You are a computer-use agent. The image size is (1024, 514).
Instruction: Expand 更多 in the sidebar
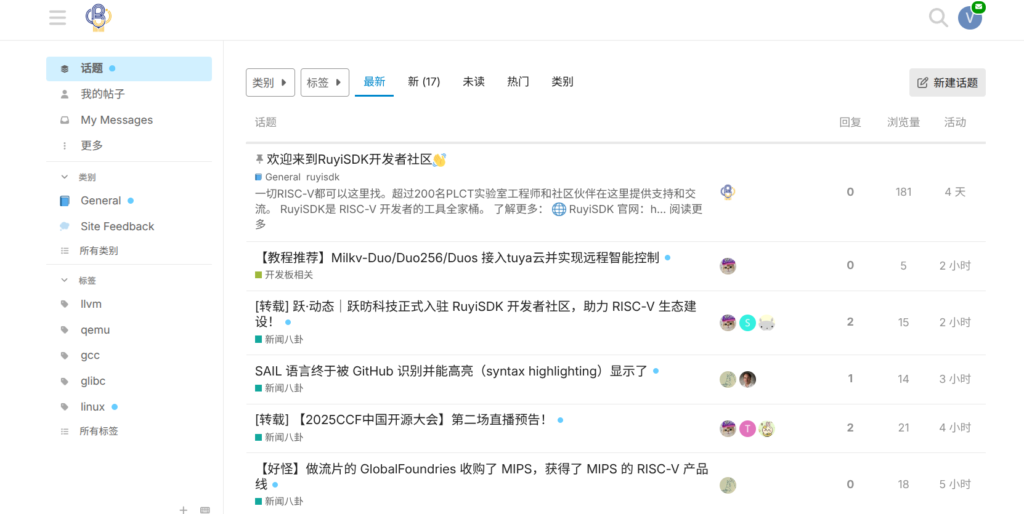91,145
